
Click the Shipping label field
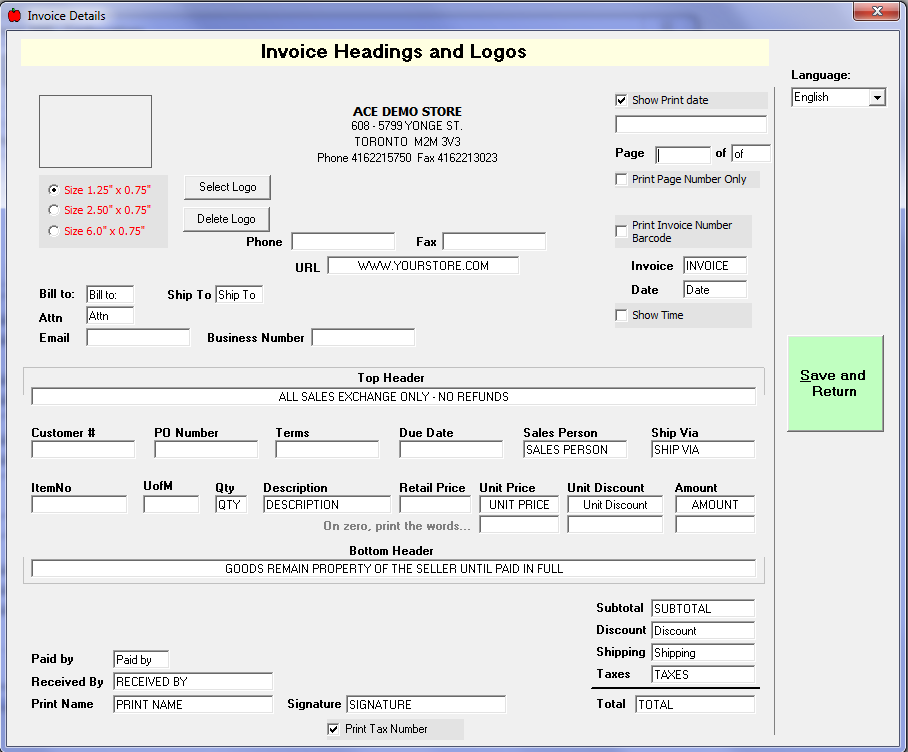pyautogui.click(x=703, y=652)
